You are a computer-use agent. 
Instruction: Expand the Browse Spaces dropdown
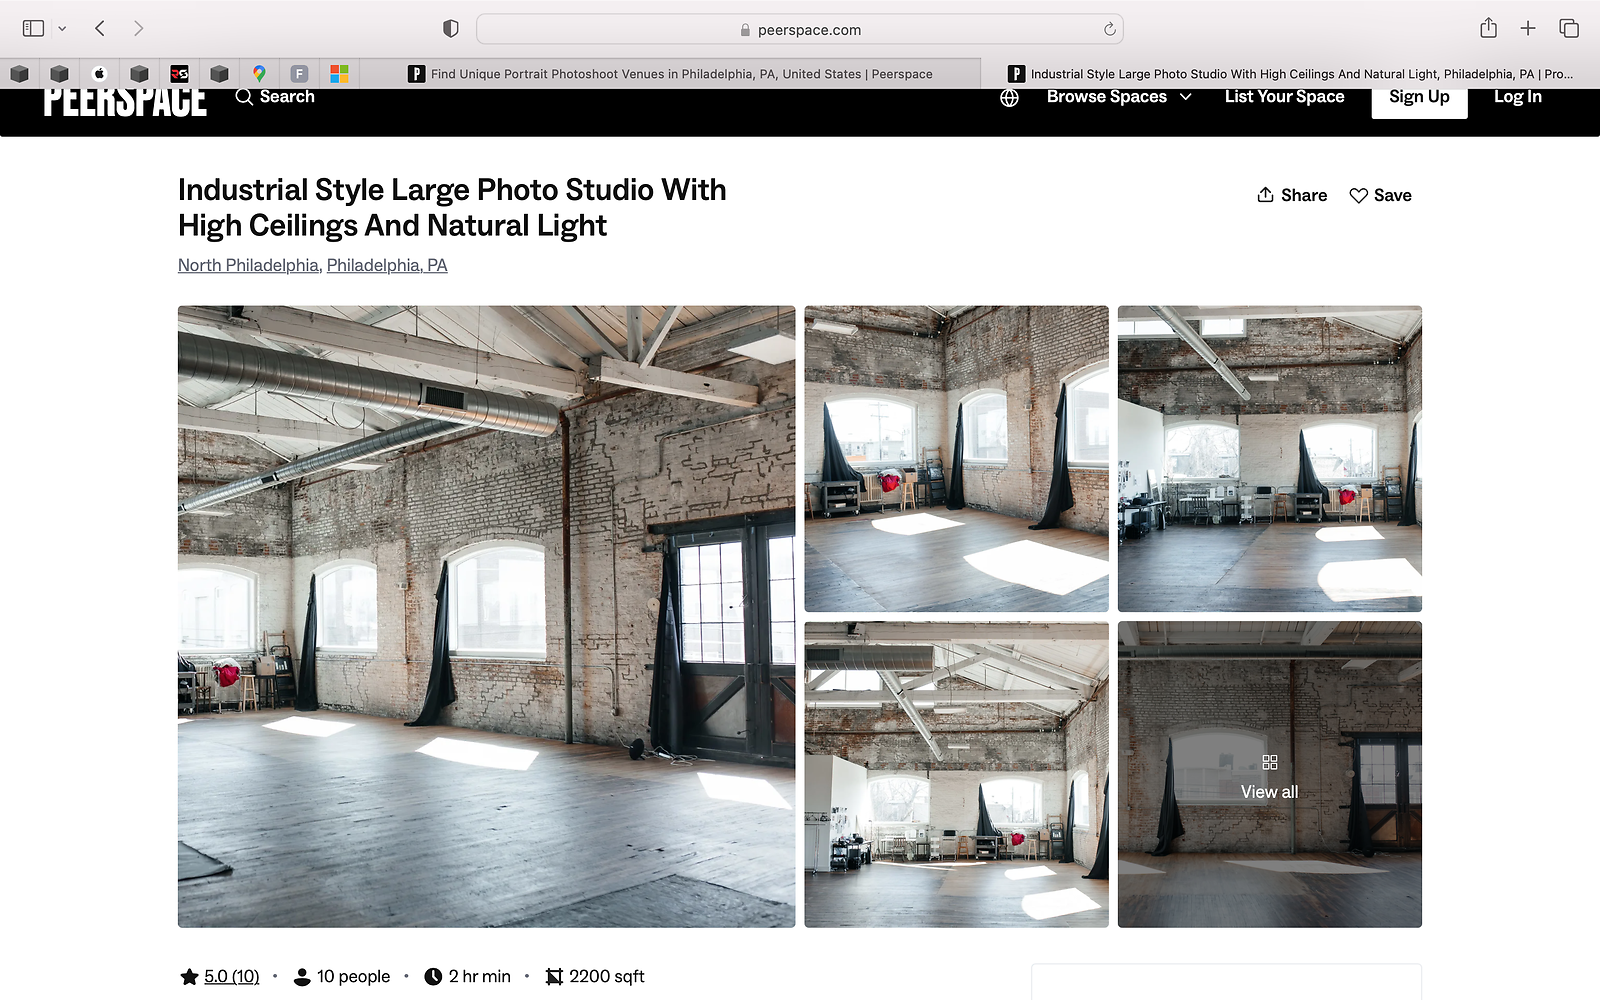point(1118,97)
